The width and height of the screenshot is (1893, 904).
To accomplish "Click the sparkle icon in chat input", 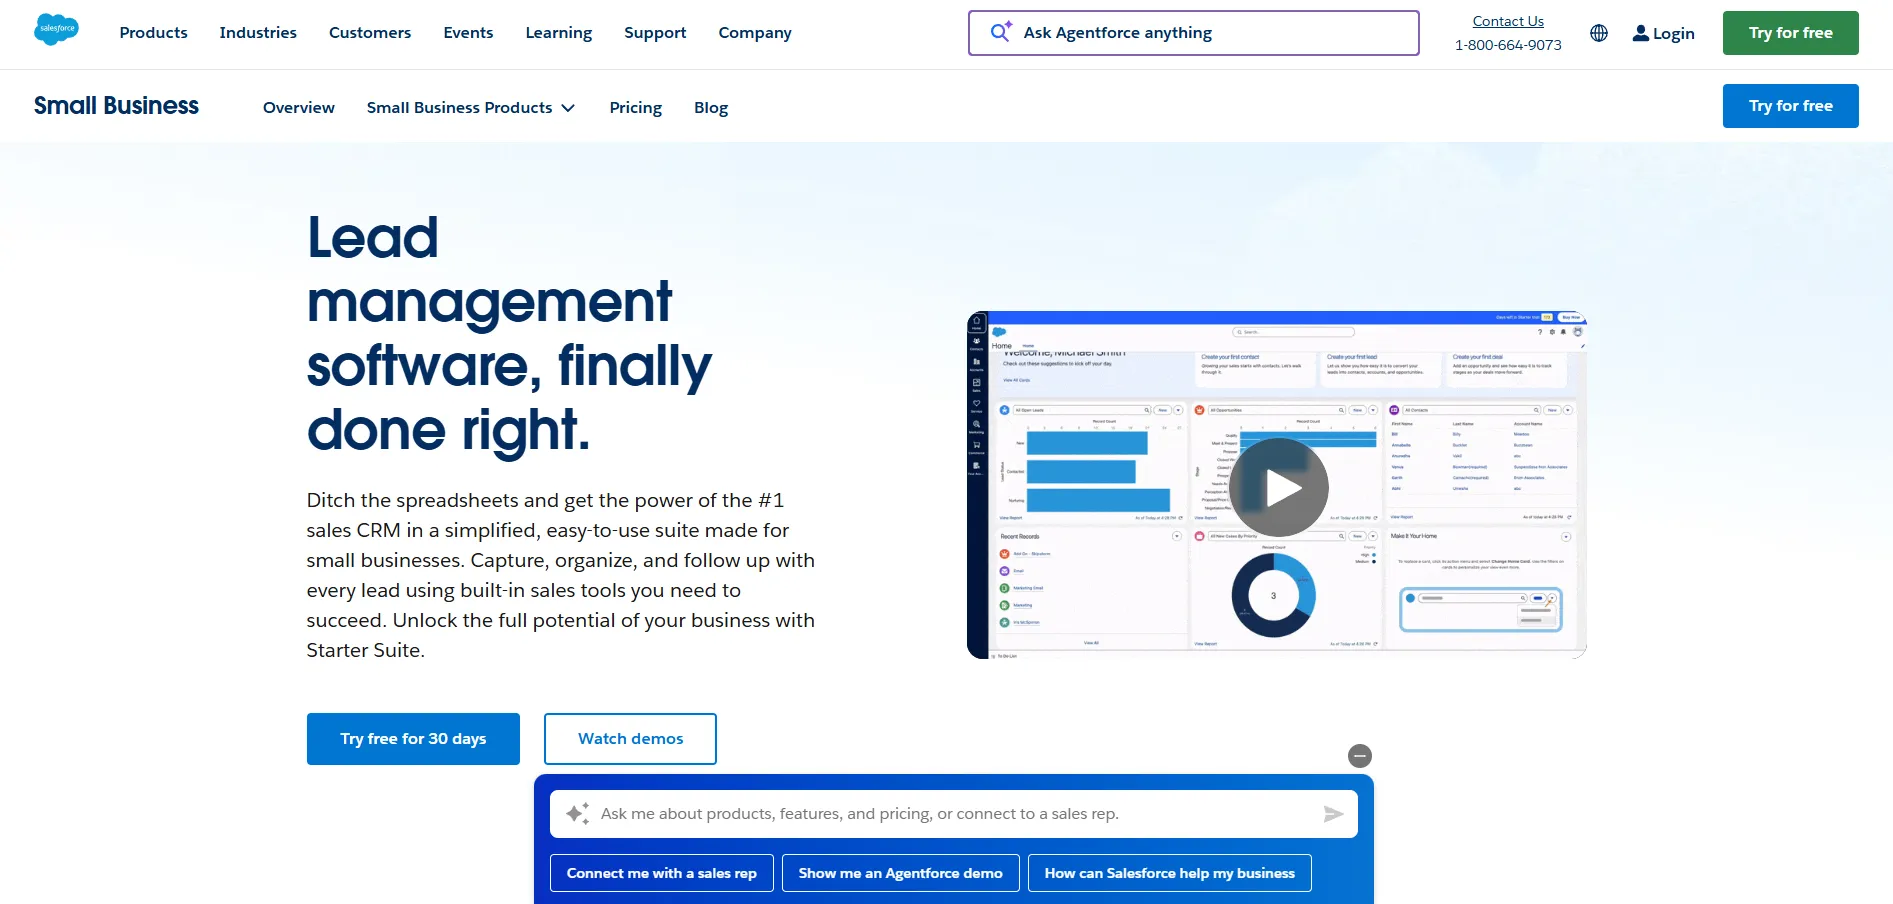I will tap(577, 814).
